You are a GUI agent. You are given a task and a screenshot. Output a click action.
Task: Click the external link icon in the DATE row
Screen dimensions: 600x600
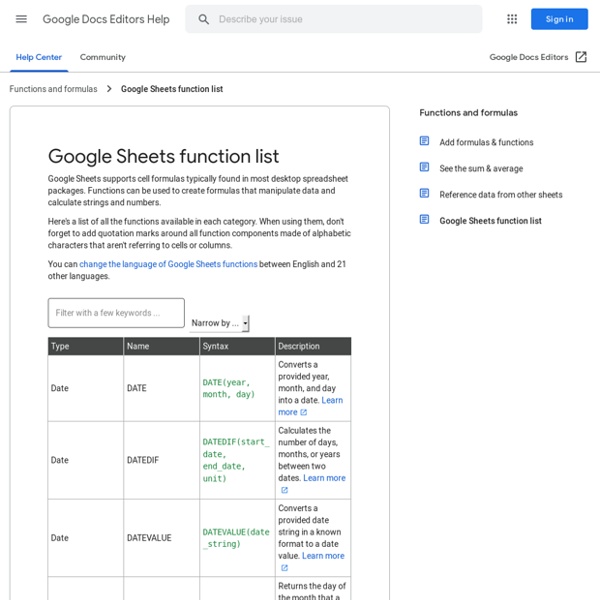[x=303, y=412]
